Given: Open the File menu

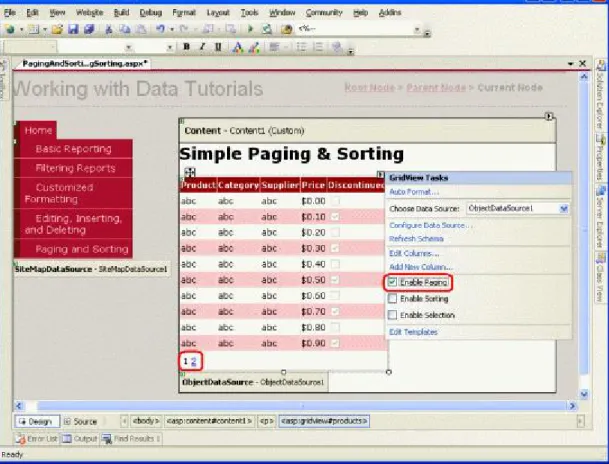Looking at the screenshot, I should [x=10, y=13].
